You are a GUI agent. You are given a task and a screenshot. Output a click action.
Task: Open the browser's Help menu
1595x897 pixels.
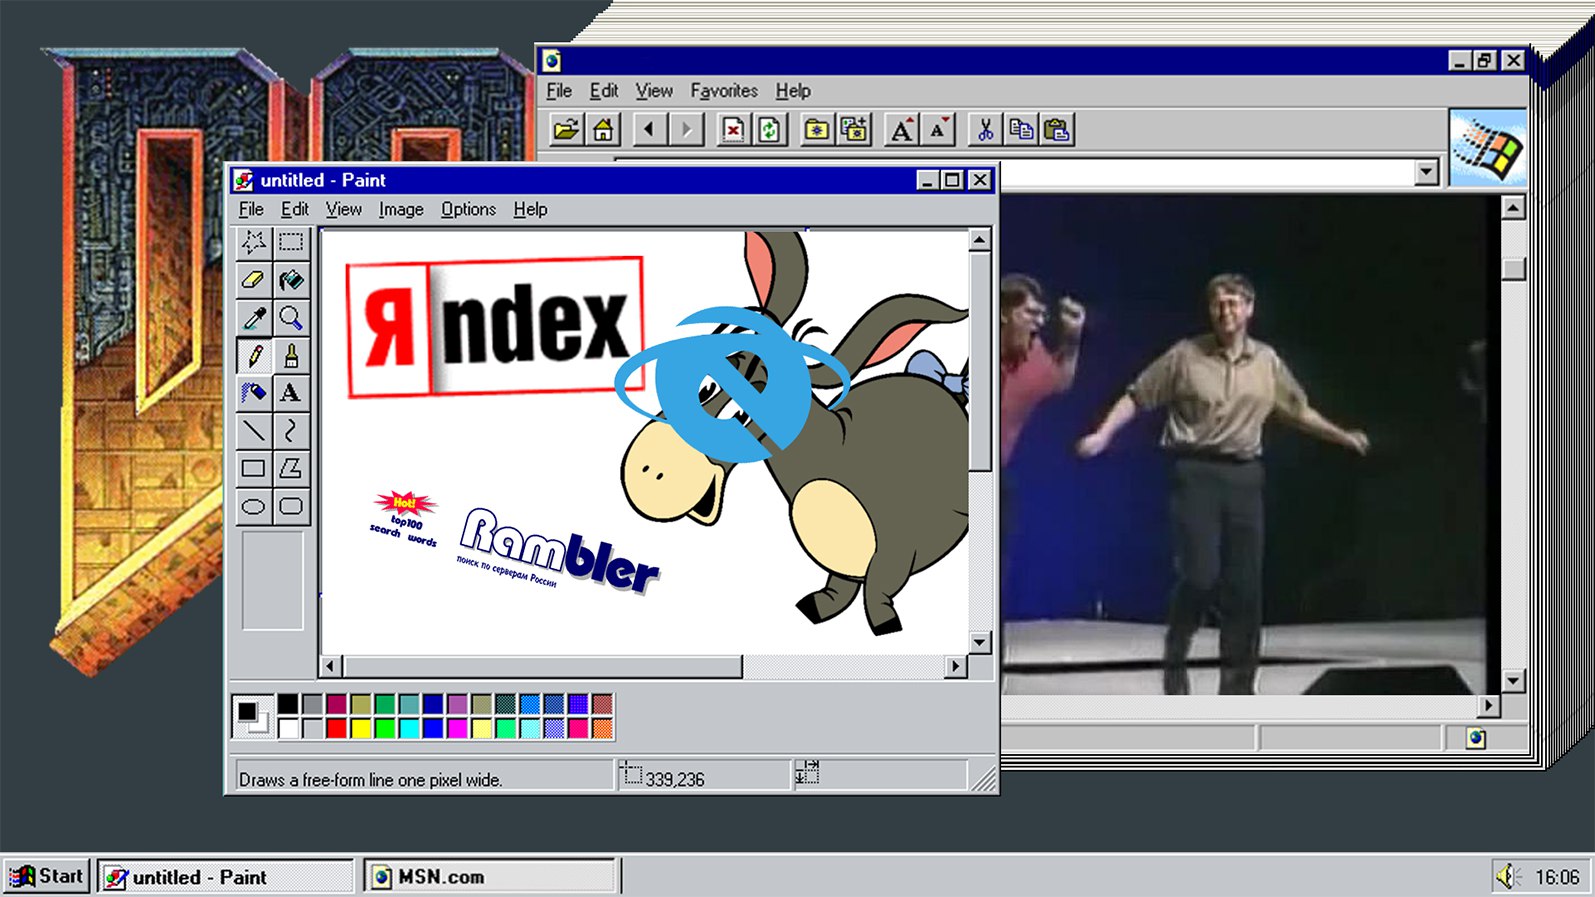click(x=793, y=91)
